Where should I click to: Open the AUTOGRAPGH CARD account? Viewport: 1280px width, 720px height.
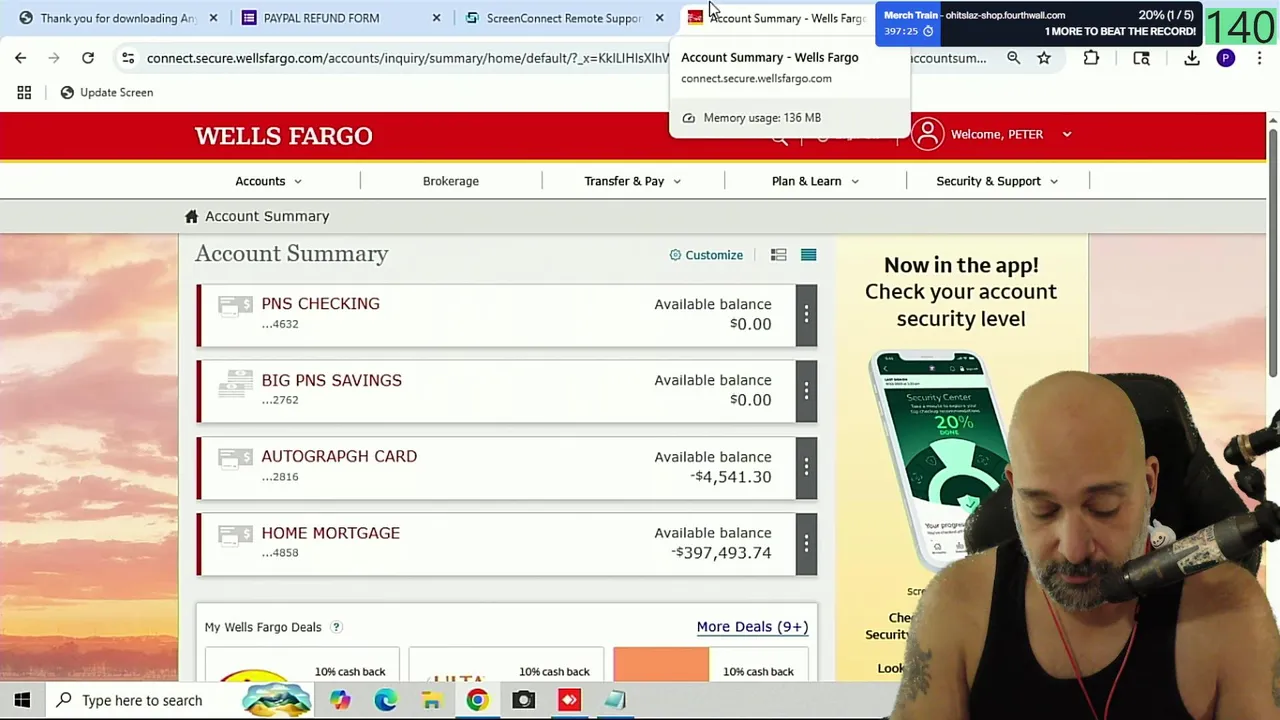click(339, 456)
